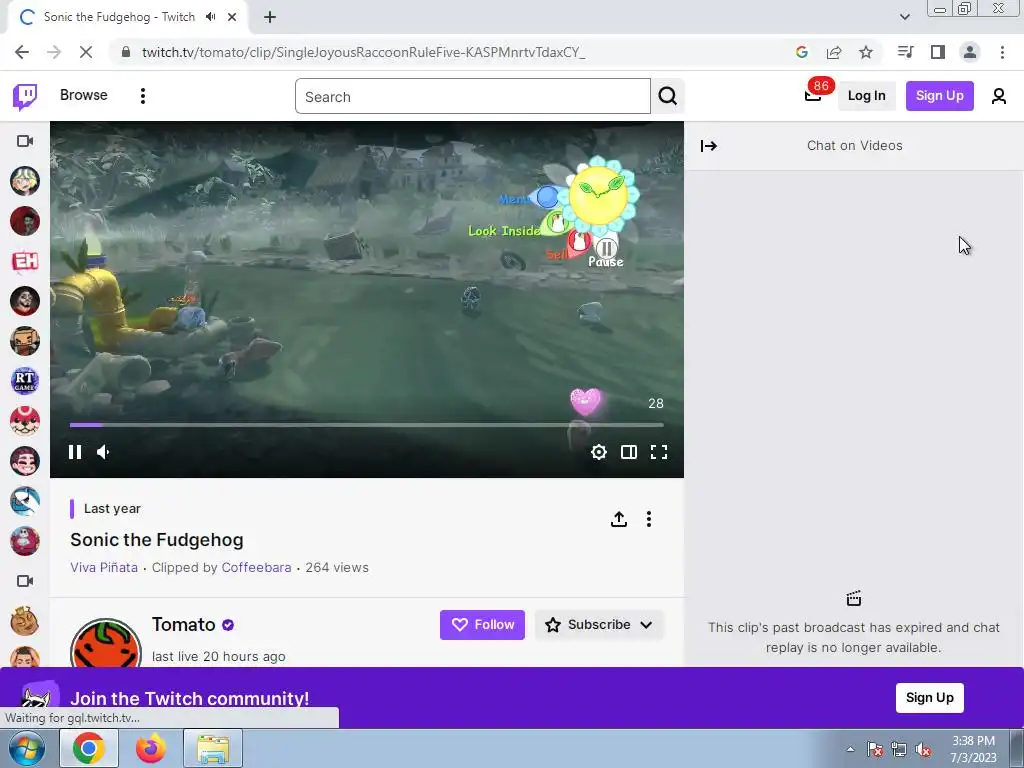
Task: Open the tab search chevron
Action: [x=904, y=17]
